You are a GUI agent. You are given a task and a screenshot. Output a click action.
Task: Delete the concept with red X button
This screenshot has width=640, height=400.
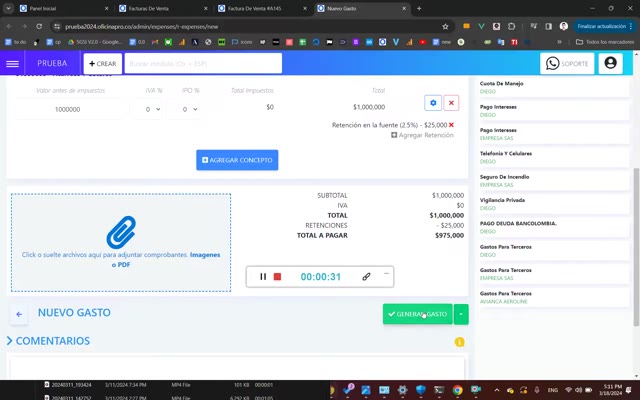451,103
